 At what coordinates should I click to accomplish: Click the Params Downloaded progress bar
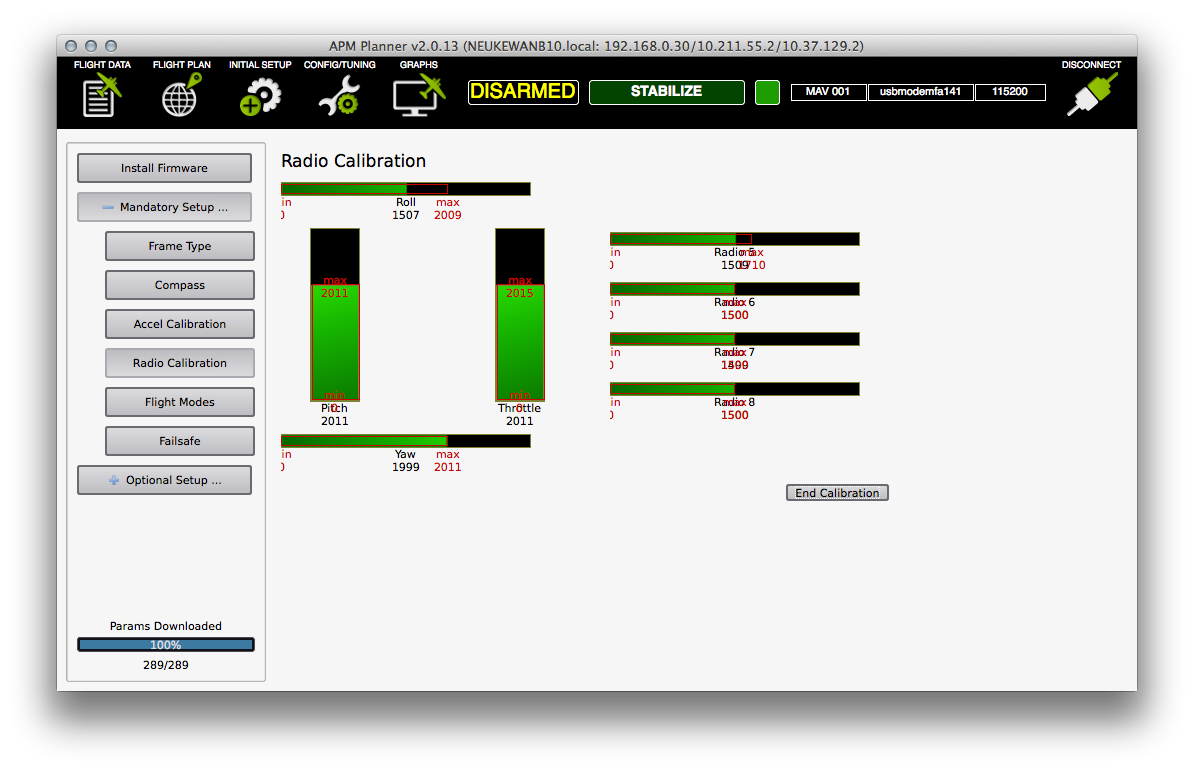coord(166,645)
